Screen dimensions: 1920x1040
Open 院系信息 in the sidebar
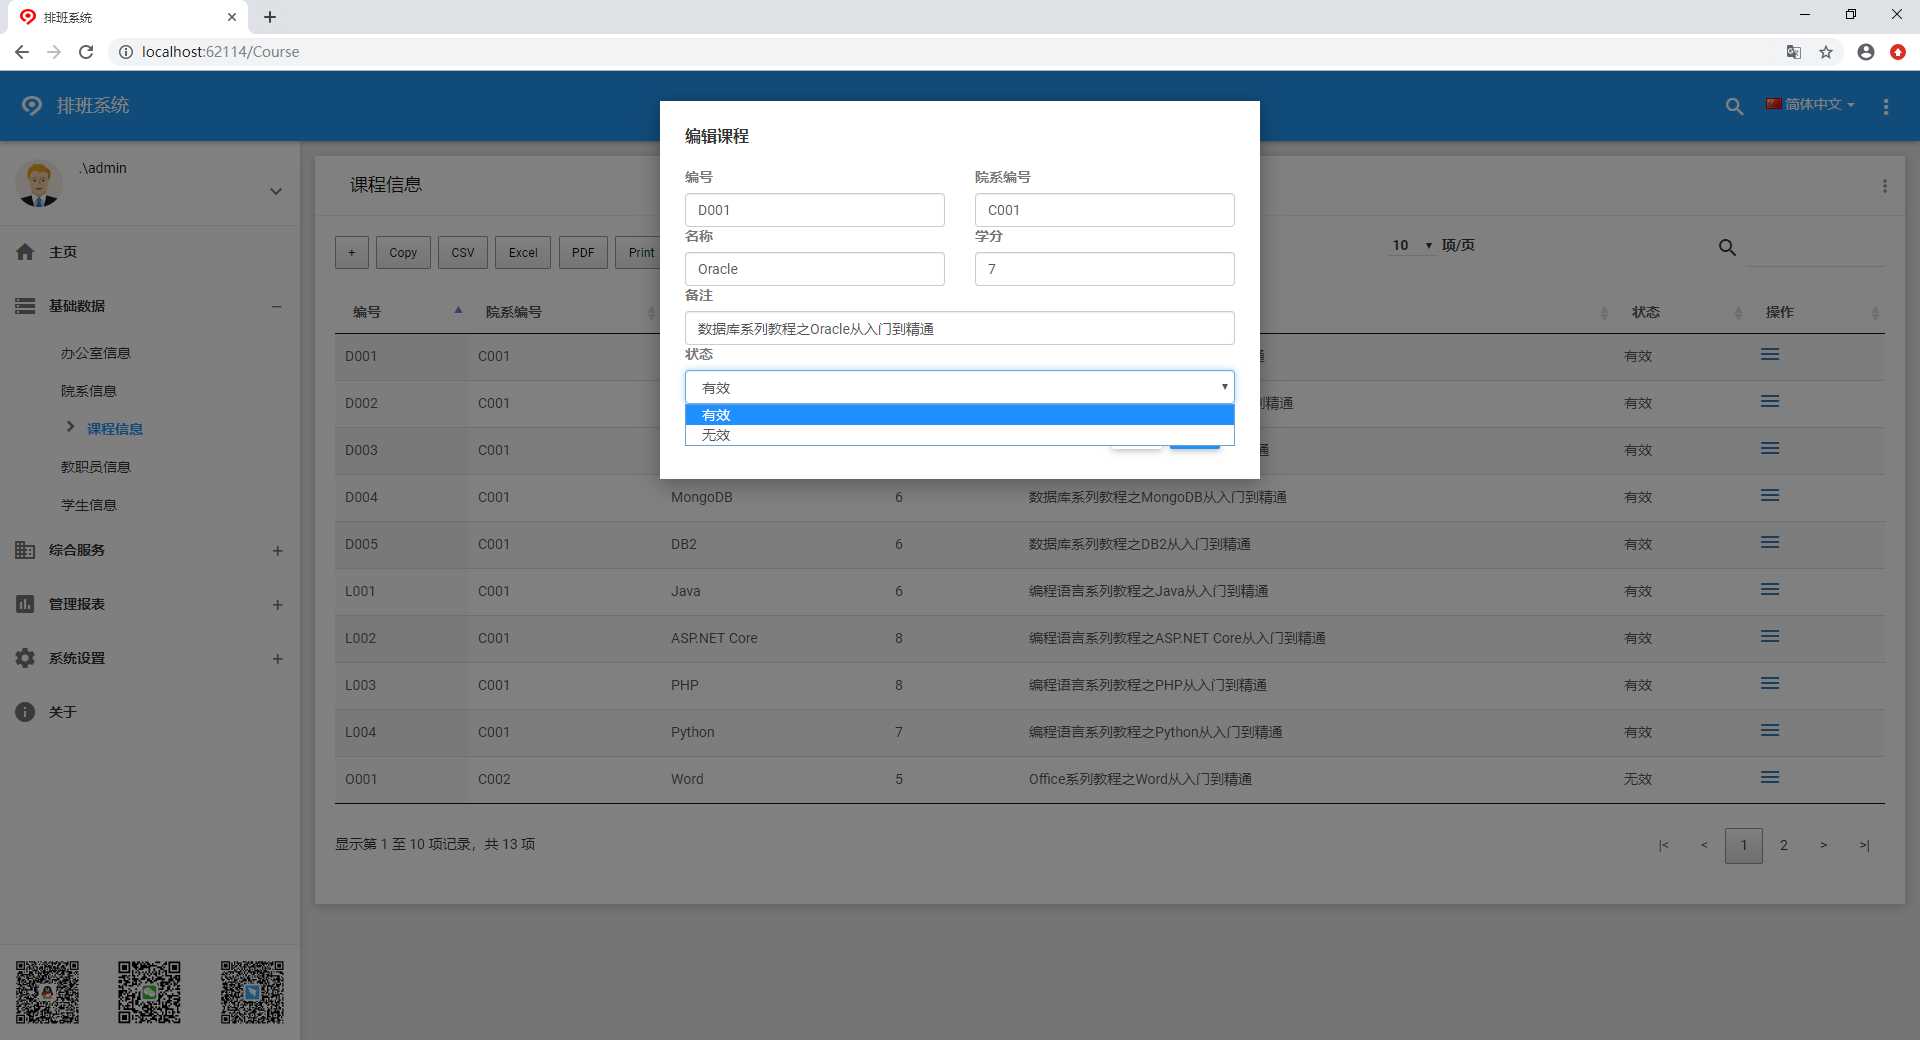tap(89, 391)
